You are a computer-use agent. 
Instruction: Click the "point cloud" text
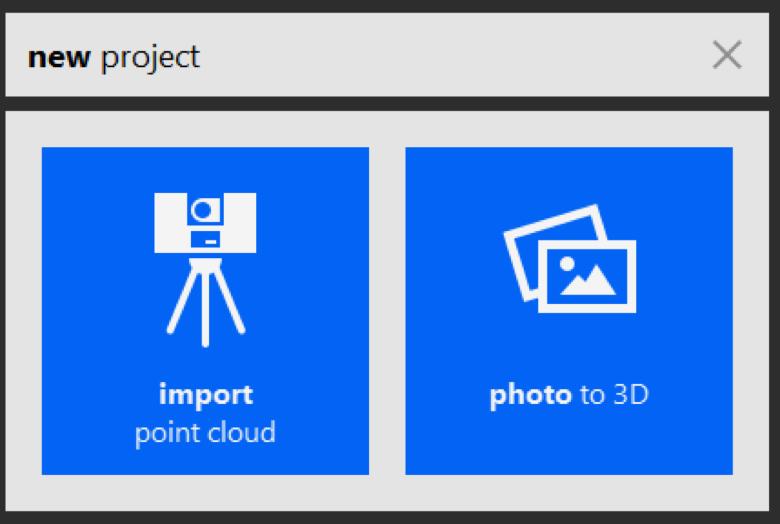tap(205, 433)
